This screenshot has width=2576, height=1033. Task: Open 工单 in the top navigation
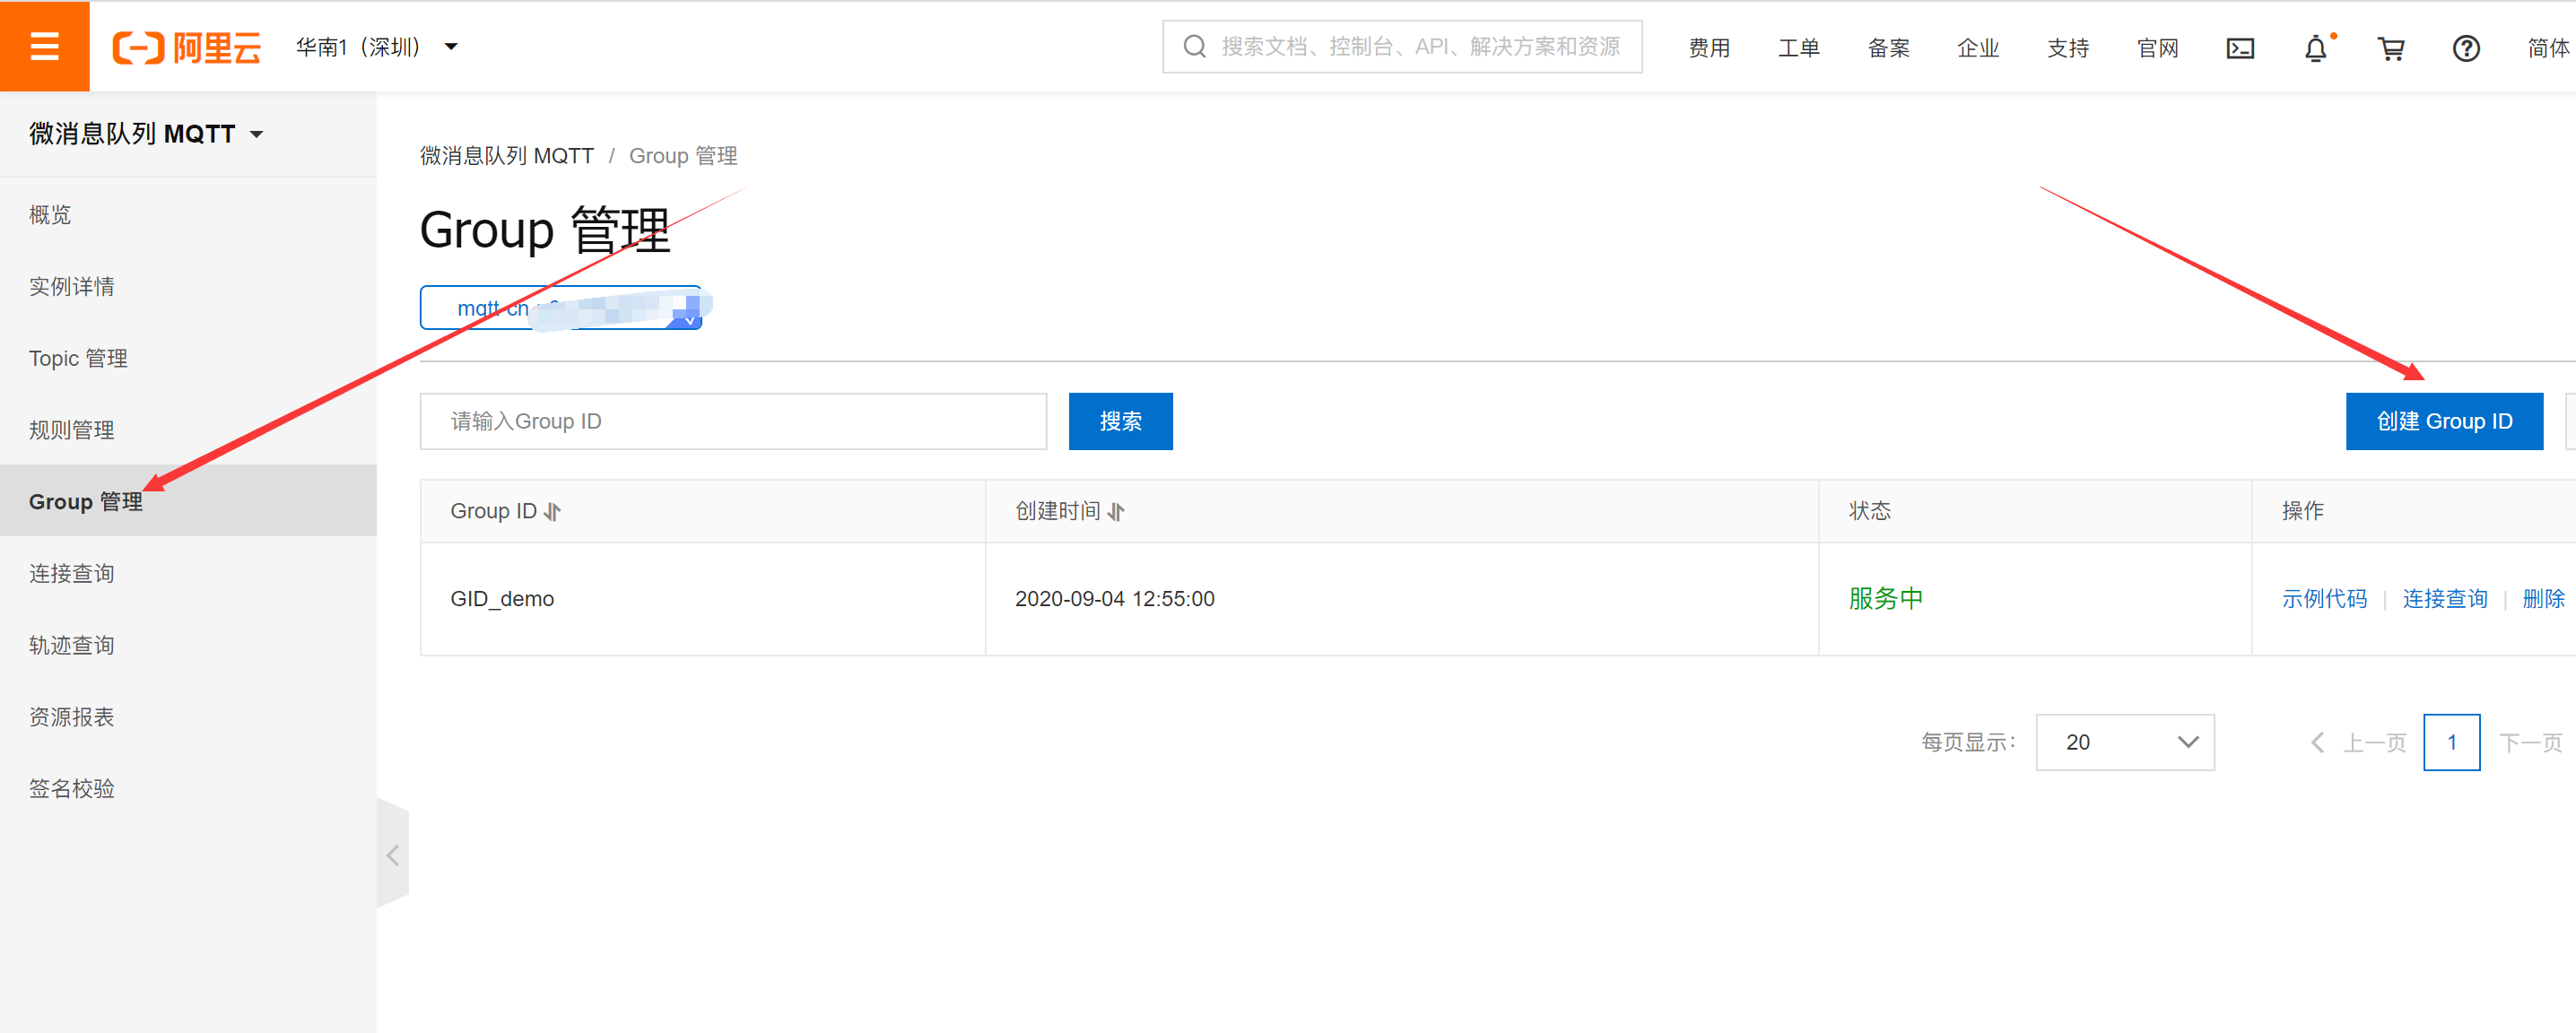tap(1798, 48)
